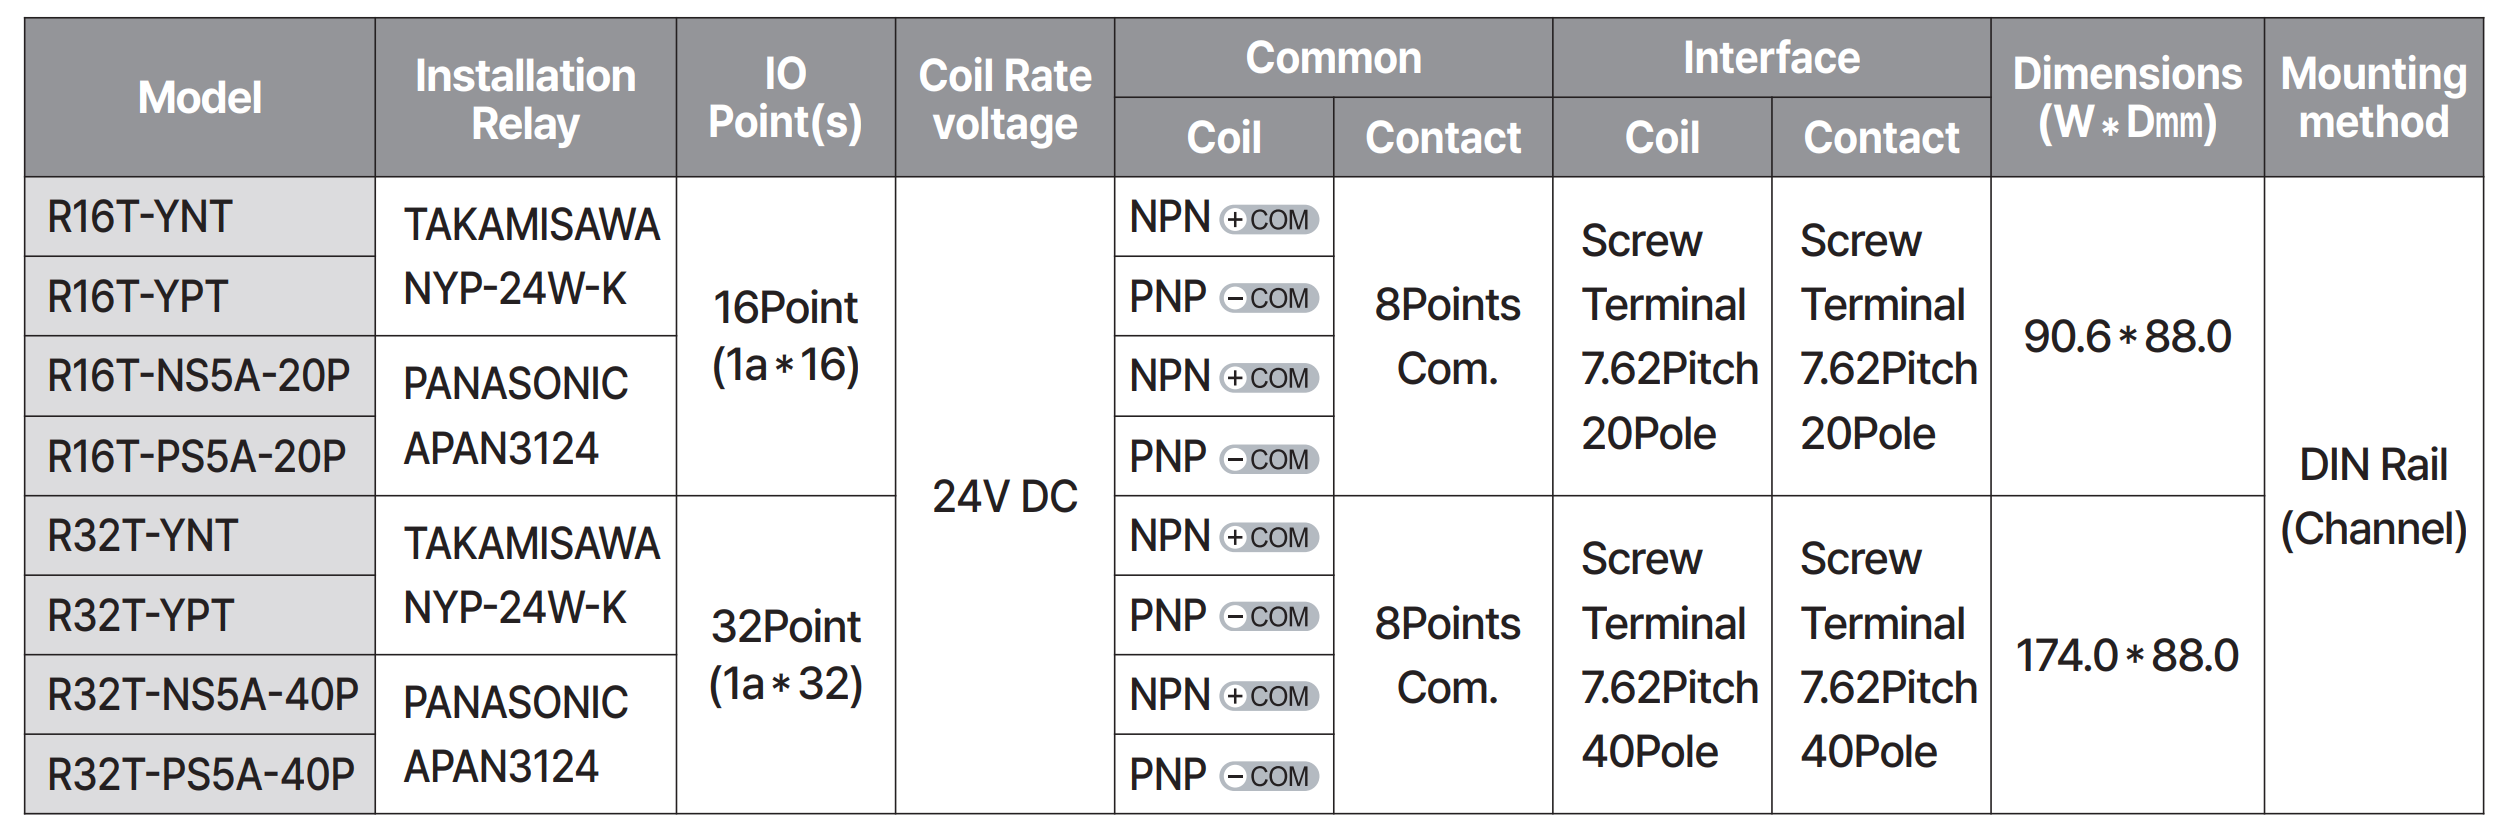Click the -COM badge beside R16T-PS5A-20P
The width and height of the screenshot is (2506, 826).
(1268, 459)
